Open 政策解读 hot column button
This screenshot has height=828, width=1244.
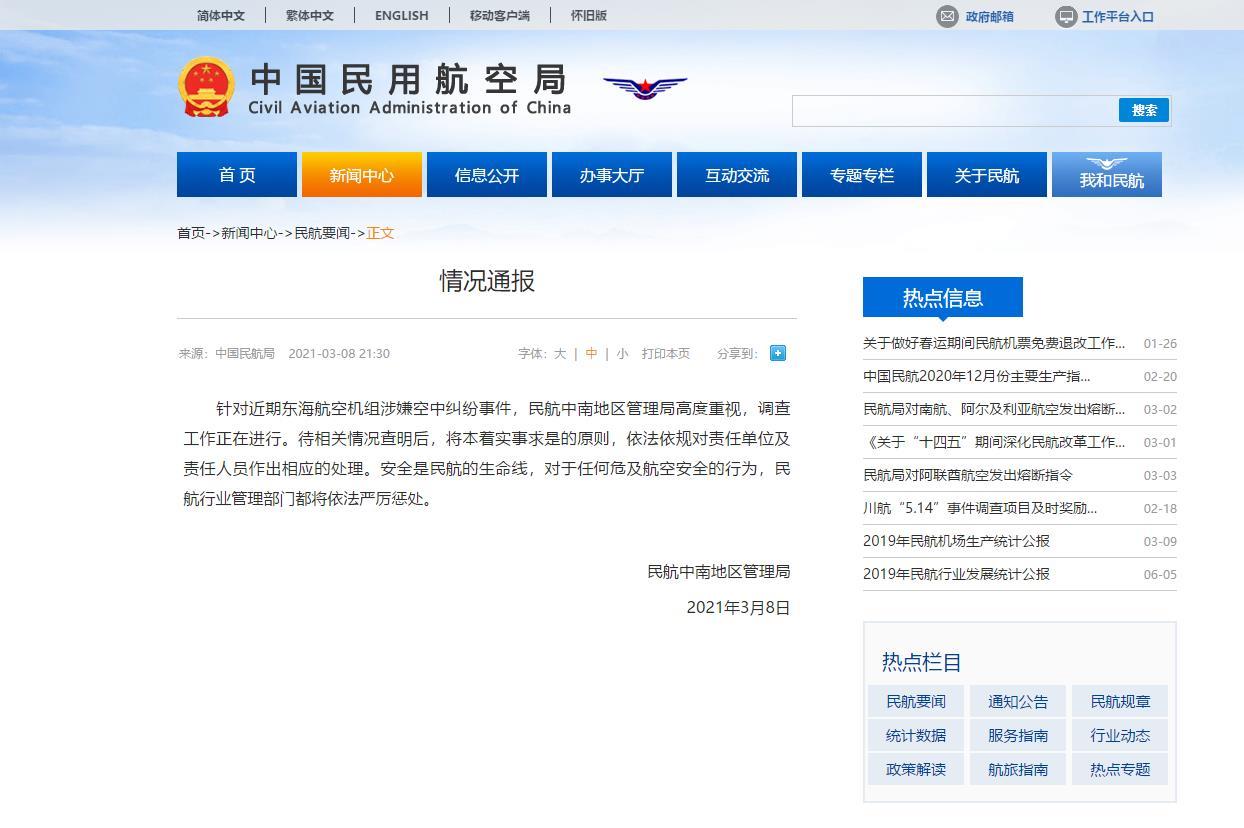tap(916, 769)
